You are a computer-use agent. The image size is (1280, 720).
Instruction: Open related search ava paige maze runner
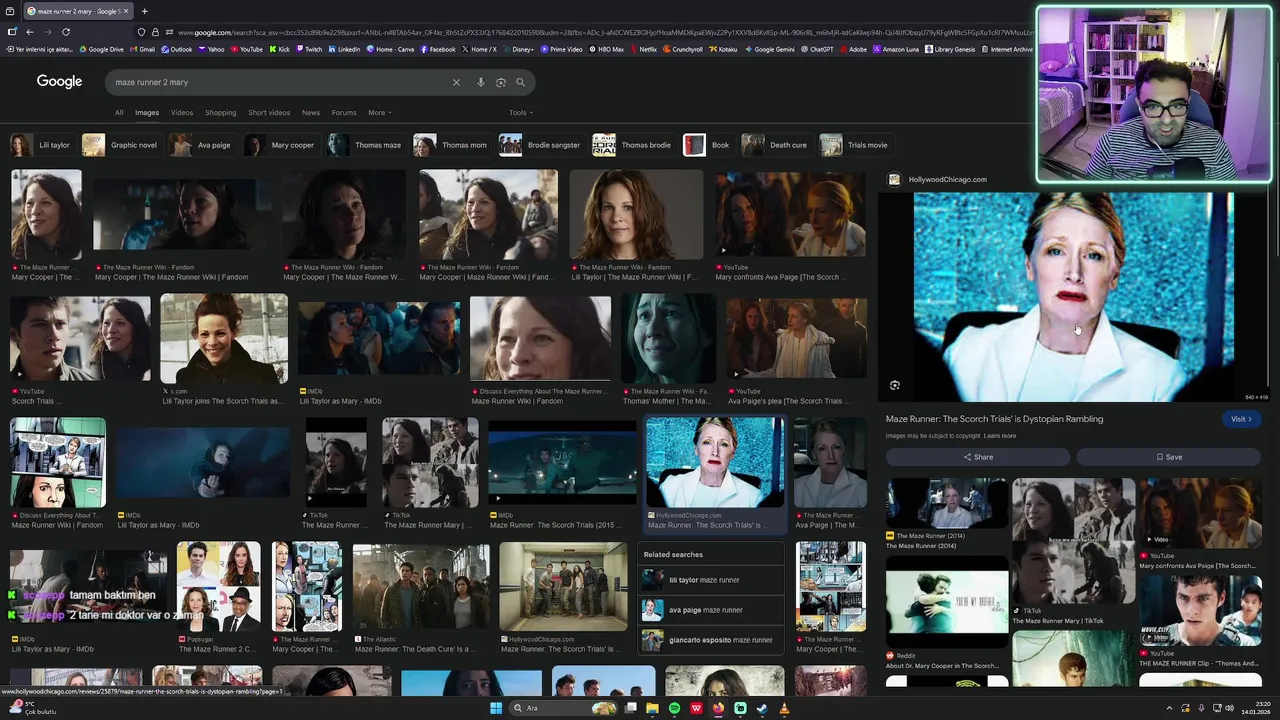pyautogui.click(x=713, y=610)
